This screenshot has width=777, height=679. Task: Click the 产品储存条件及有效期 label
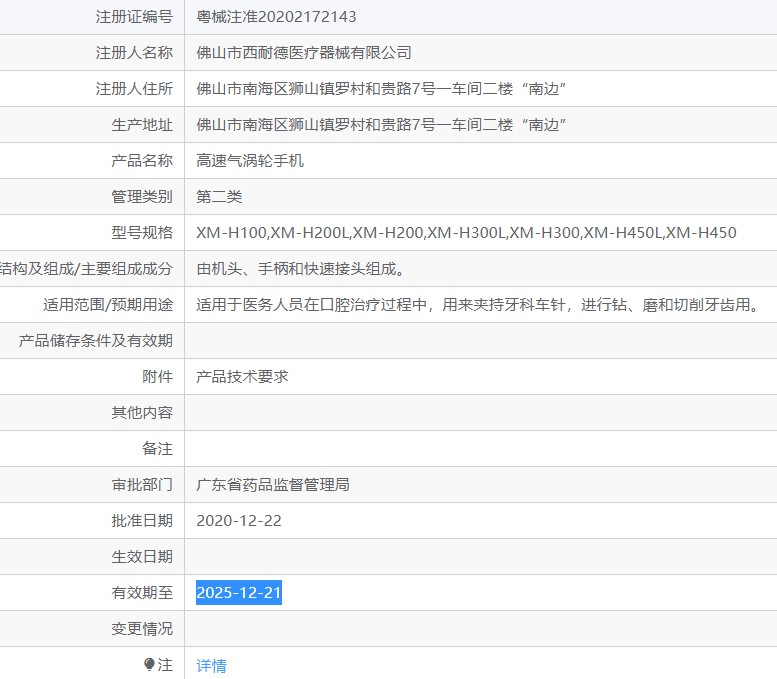click(x=96, y=340)
